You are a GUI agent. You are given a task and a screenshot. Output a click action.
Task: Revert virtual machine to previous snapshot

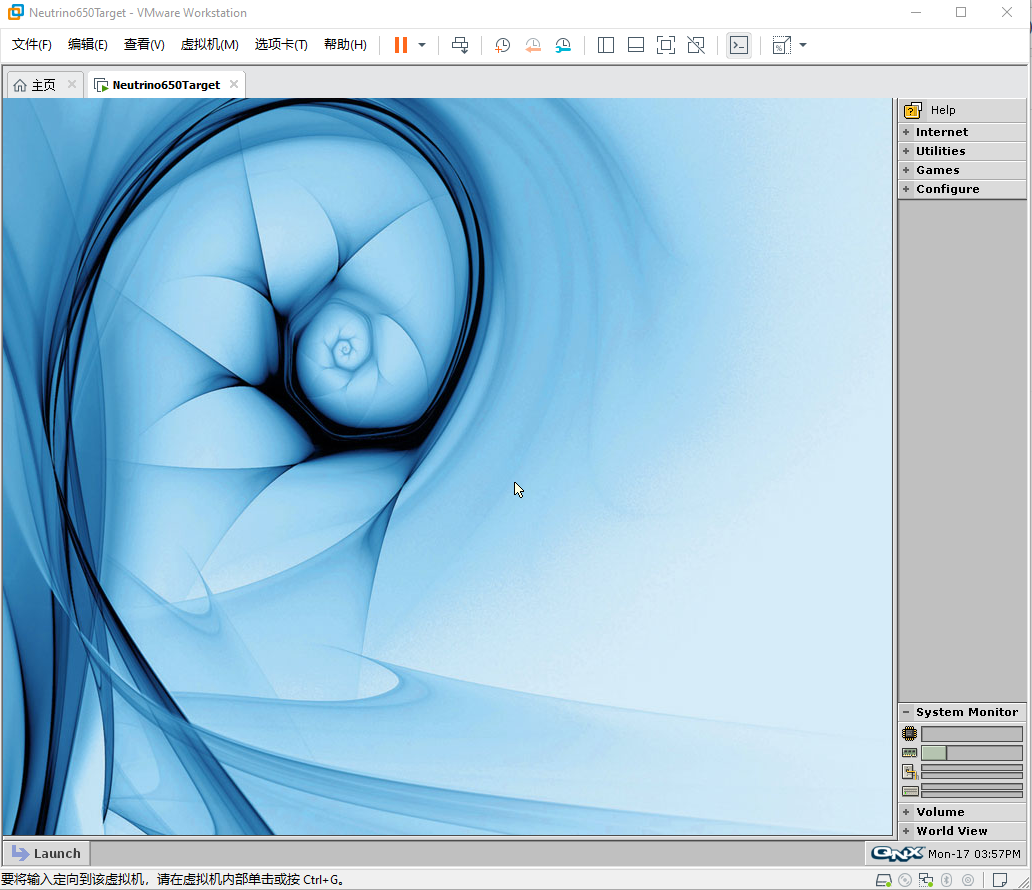point(533,45)
